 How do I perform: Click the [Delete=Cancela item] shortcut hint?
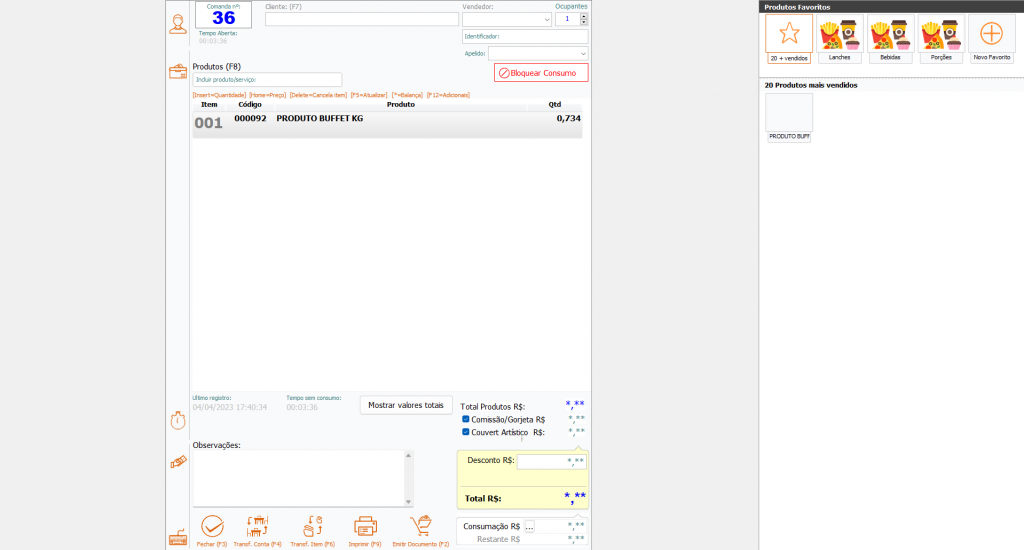(318, 95)
